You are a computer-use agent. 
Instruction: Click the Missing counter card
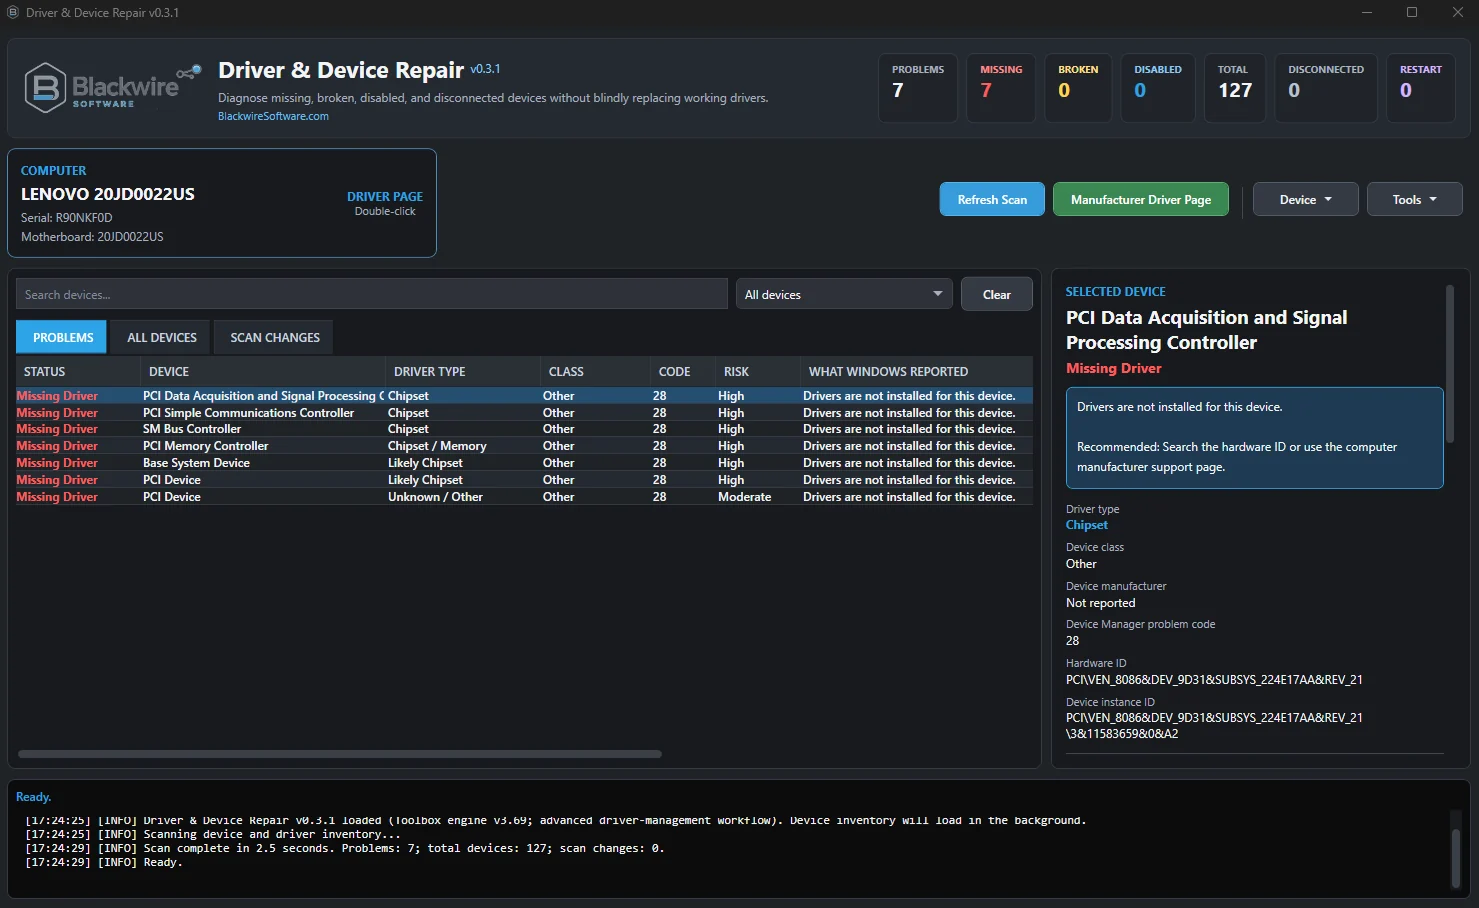click(1001, 88)
